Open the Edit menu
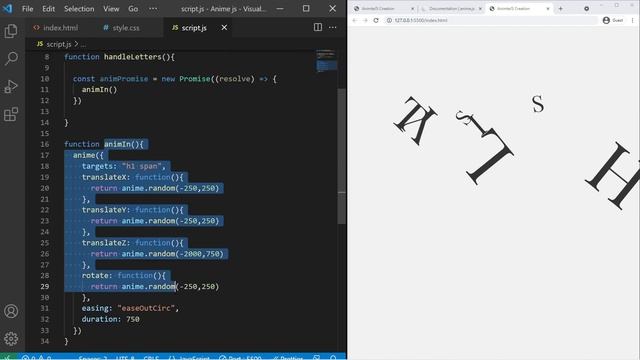This screenshot has width=640, height=360. [48, 9]
